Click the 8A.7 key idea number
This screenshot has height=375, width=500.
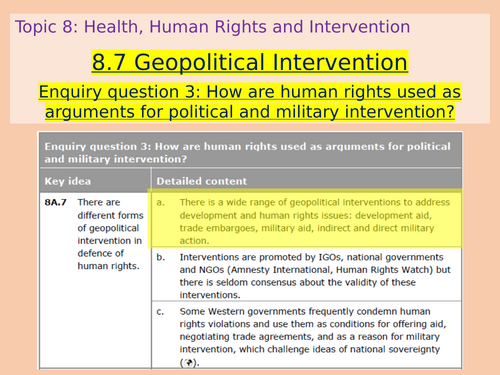(55, 202)
